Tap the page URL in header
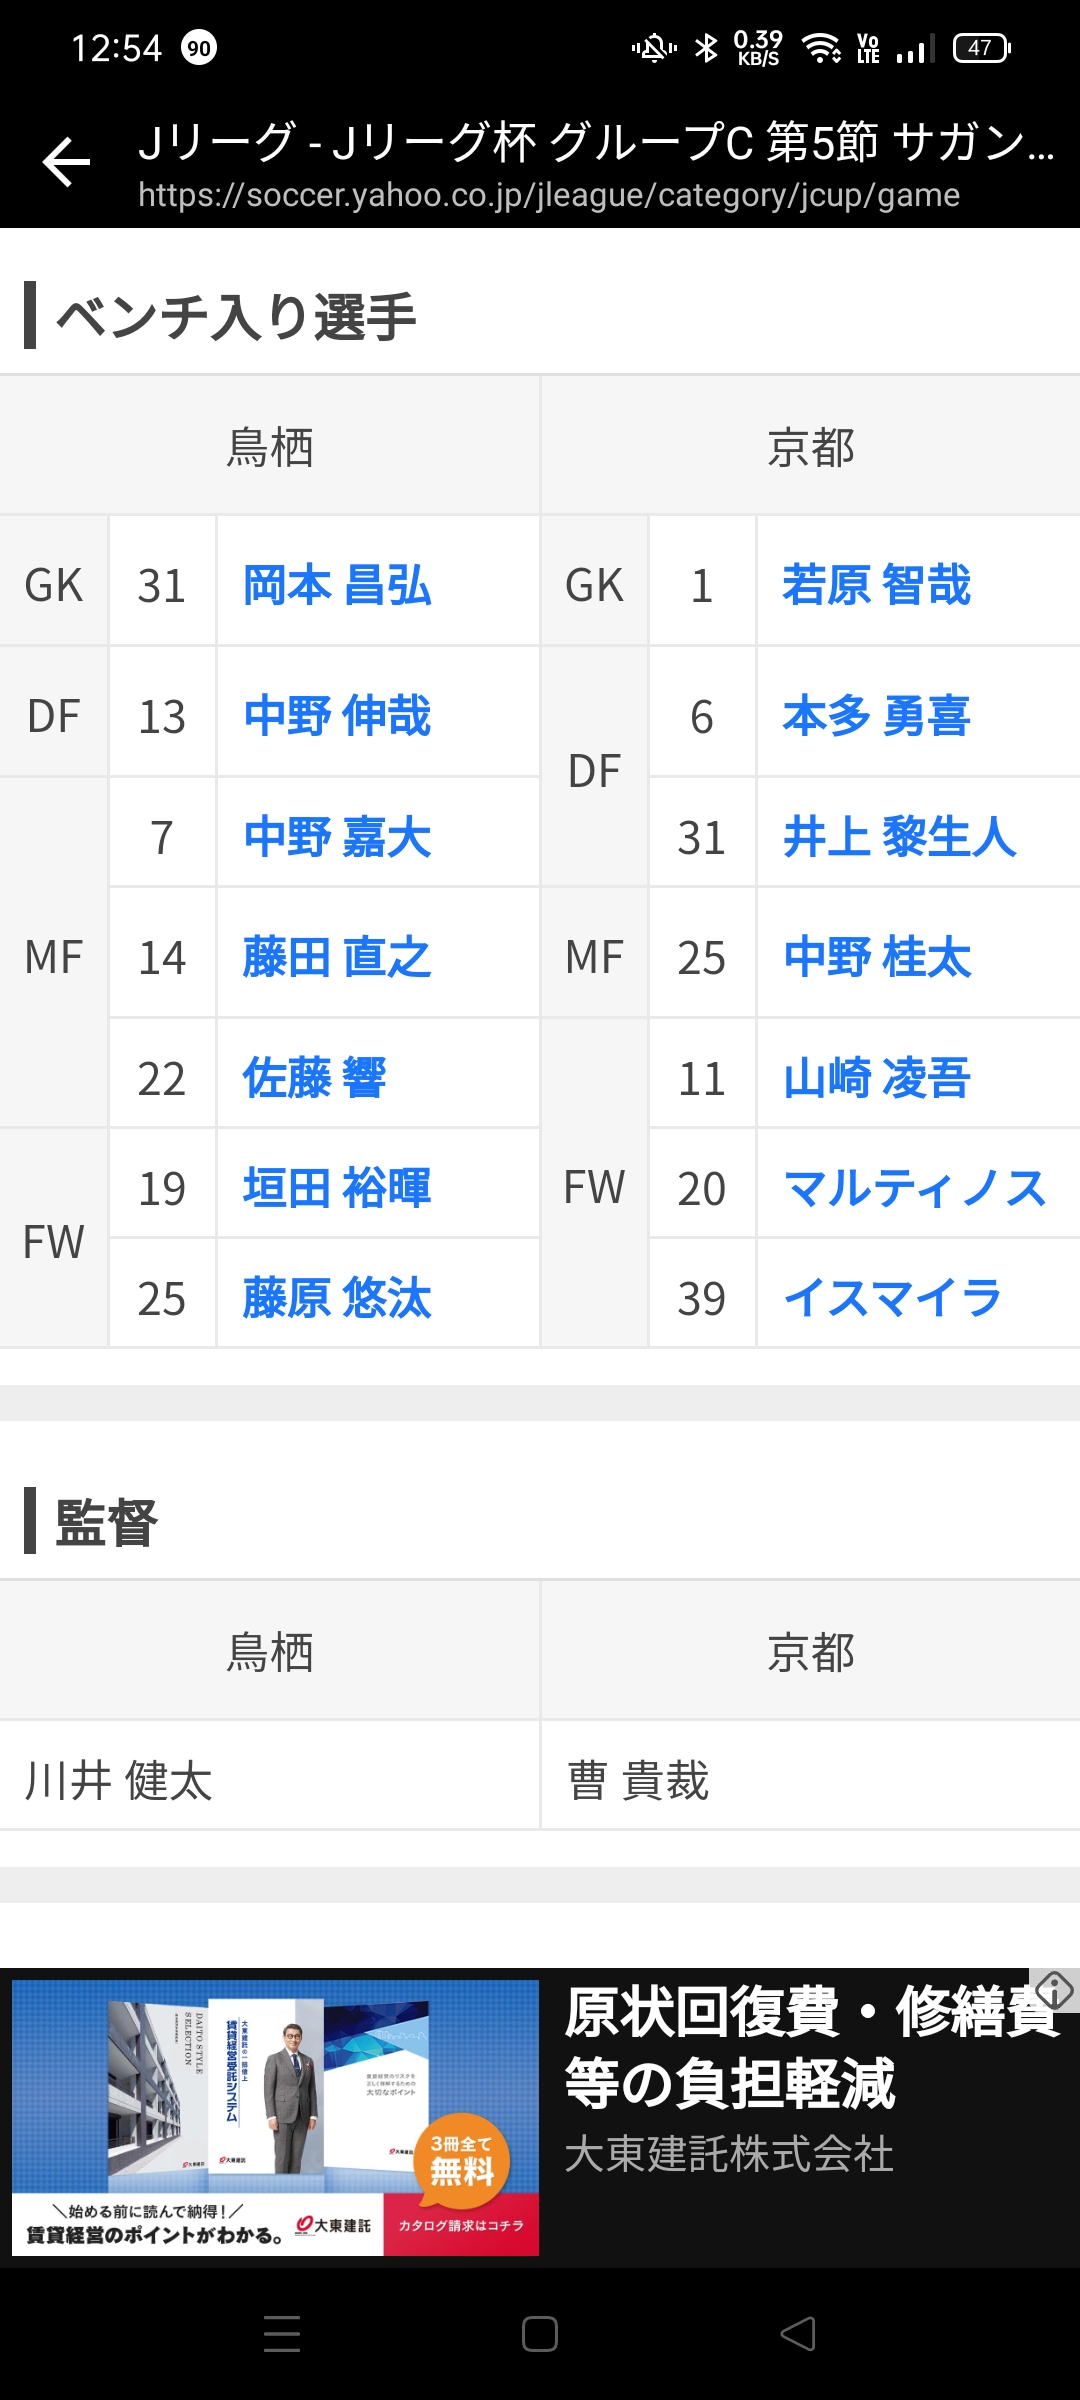1080x2400 pixels. click(548, 195)
